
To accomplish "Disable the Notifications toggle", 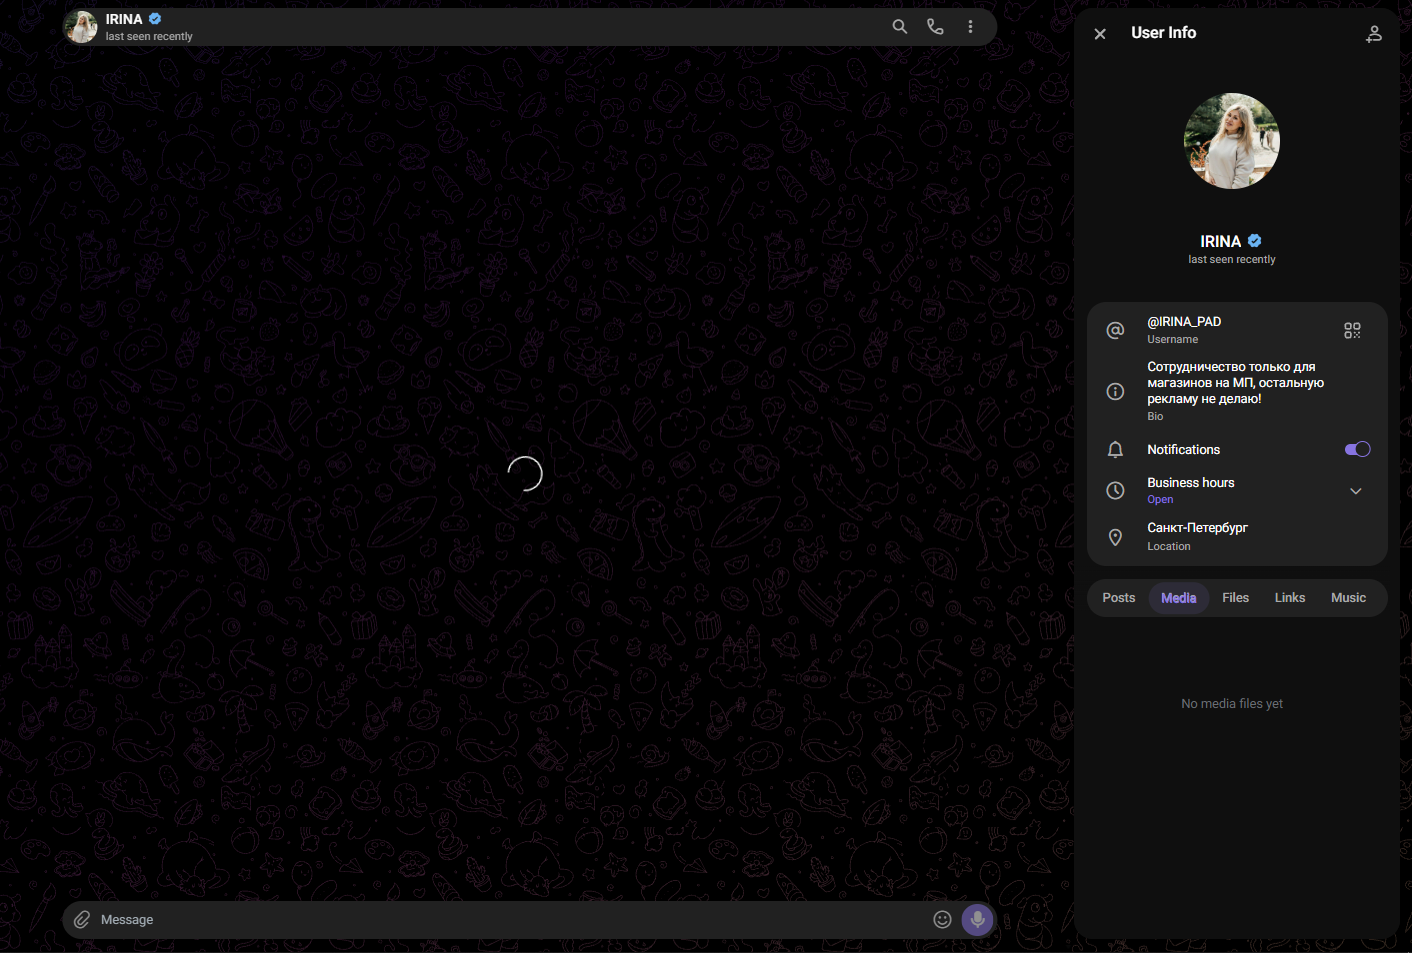I will [x=1357, y=449].
